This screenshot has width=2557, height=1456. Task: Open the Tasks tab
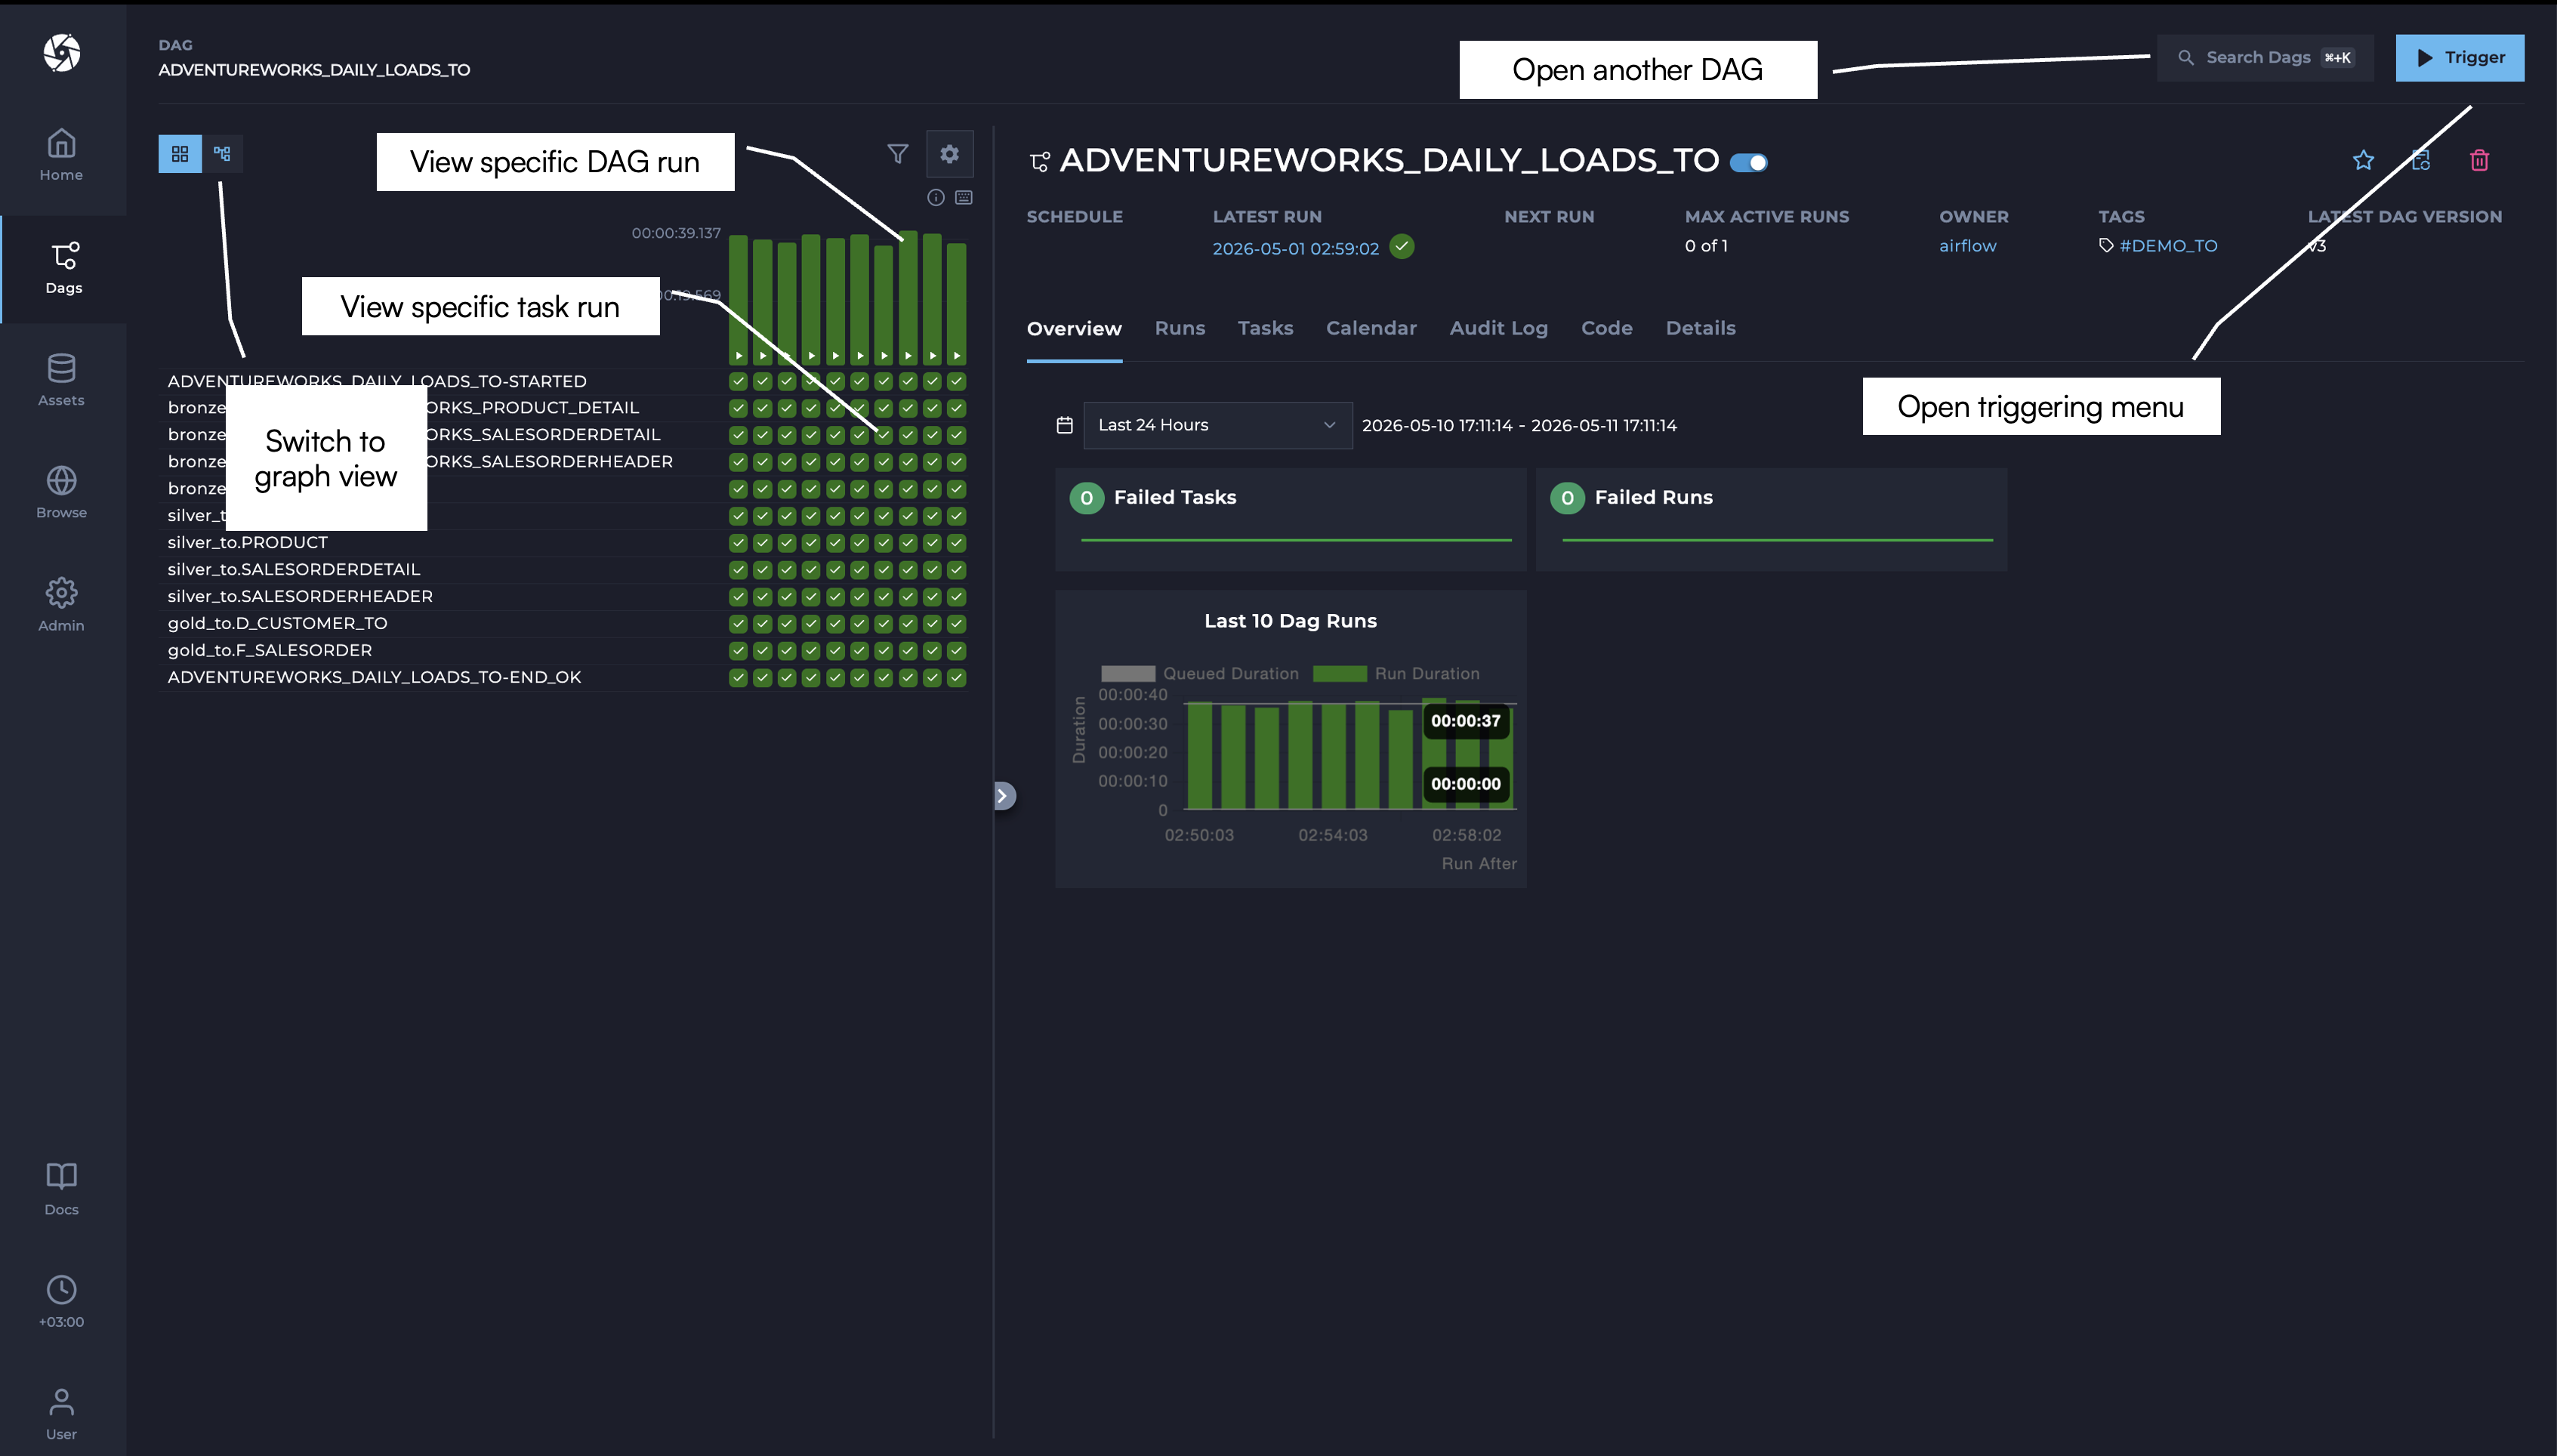click(x=1265, y=328)
